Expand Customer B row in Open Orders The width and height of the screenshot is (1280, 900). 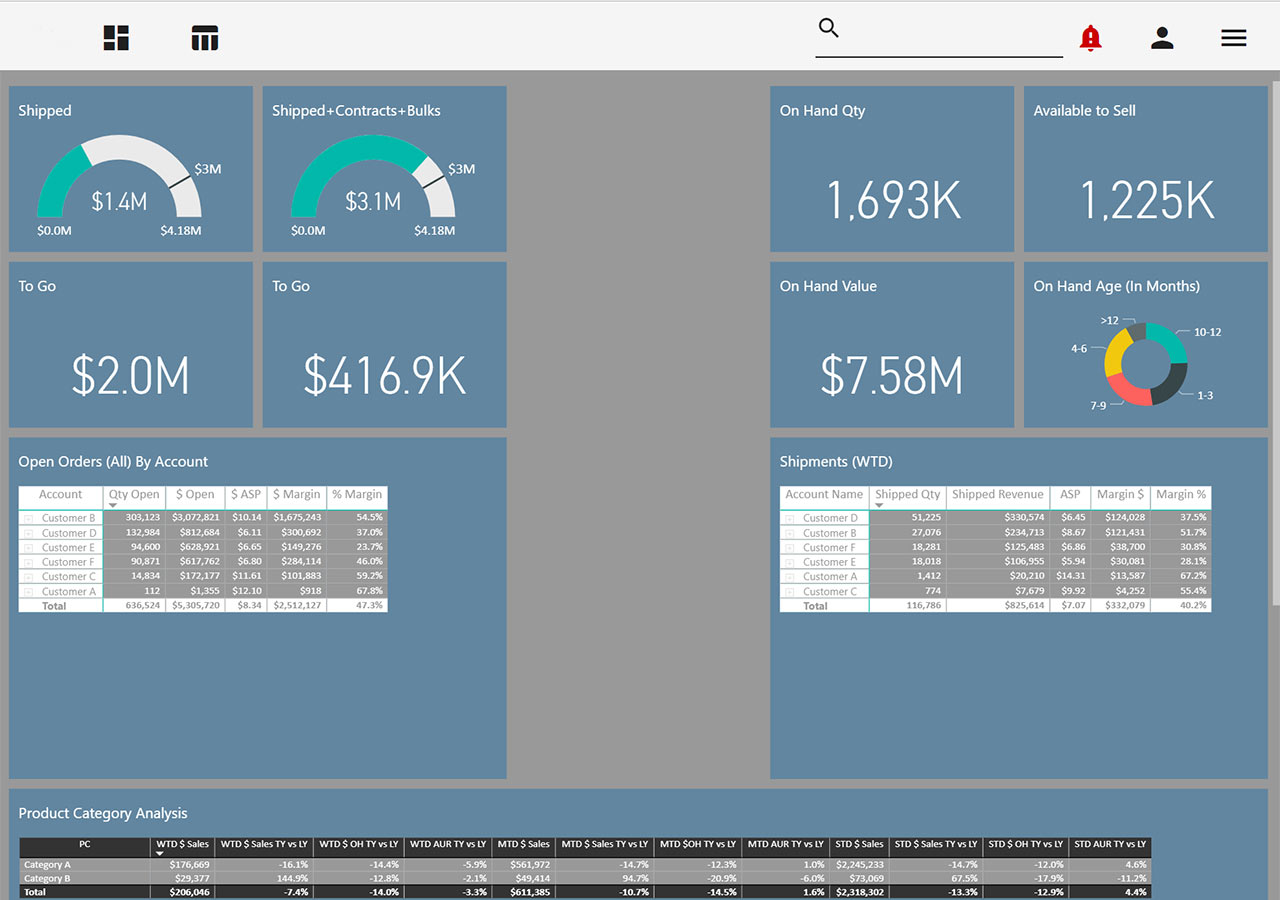point(29,518)
